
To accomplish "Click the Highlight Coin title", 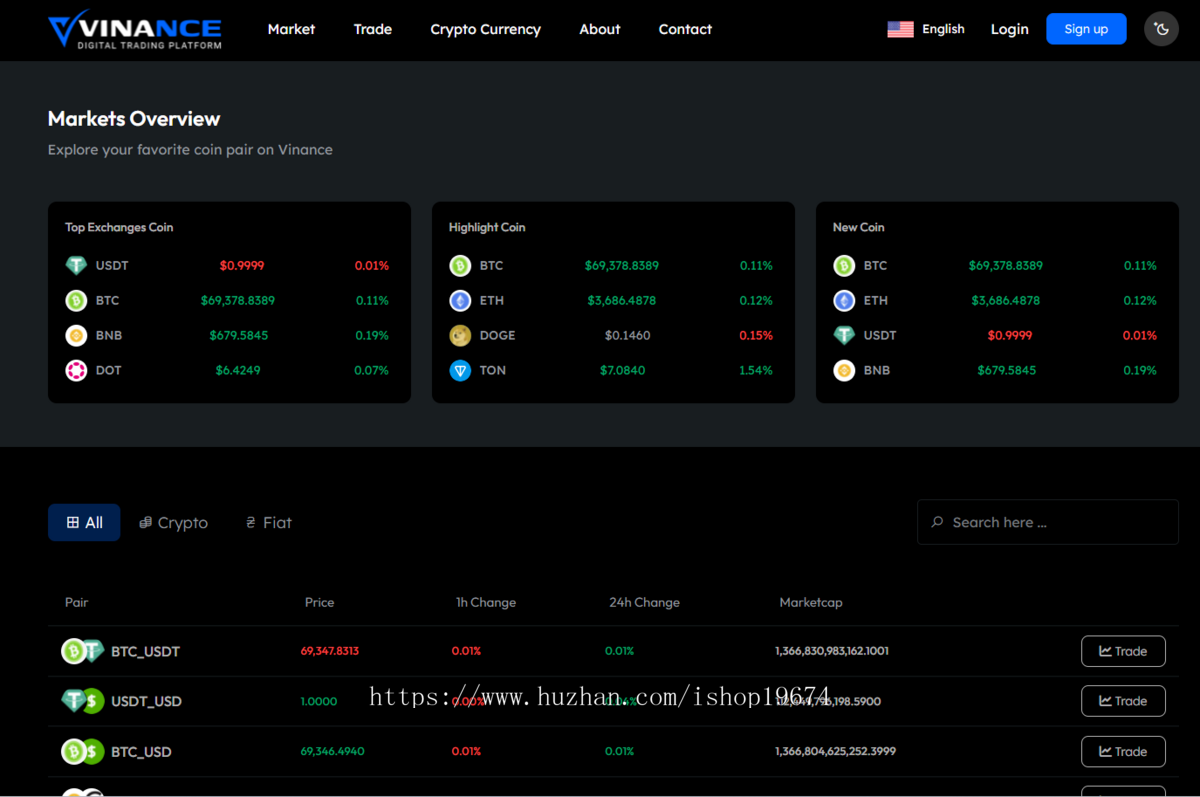I will click(x=487, y=227).
